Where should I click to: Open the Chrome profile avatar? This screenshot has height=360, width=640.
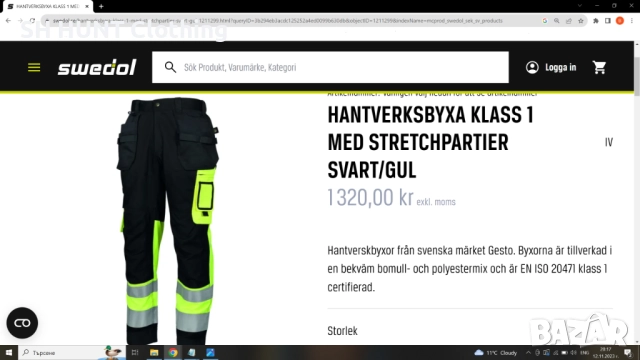pos(620,20)
